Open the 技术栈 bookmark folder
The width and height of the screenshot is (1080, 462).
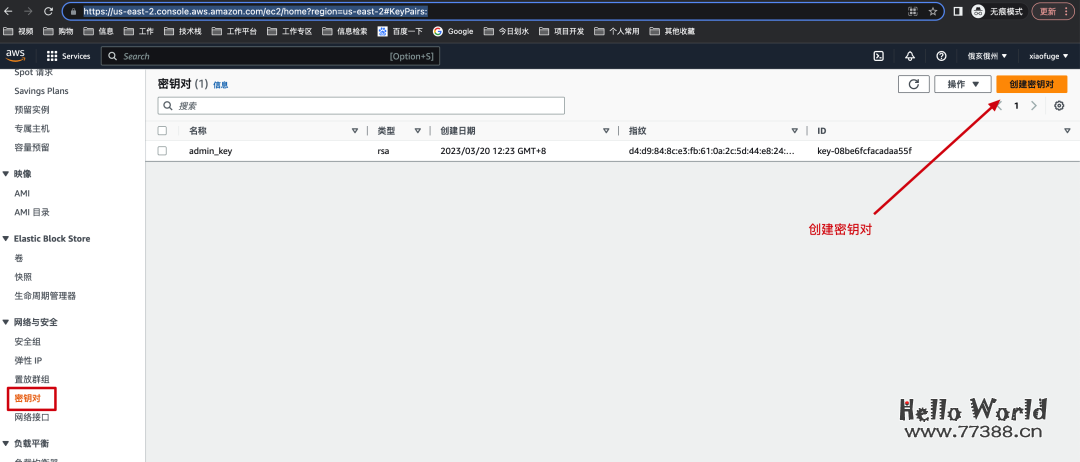[x=183, y=31]
